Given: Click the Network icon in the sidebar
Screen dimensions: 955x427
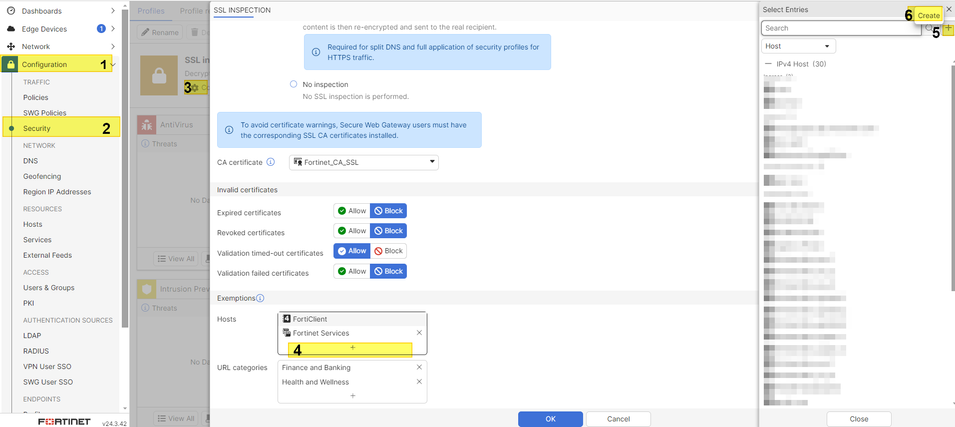Looking at the screenshot, I should pos(11,46).
